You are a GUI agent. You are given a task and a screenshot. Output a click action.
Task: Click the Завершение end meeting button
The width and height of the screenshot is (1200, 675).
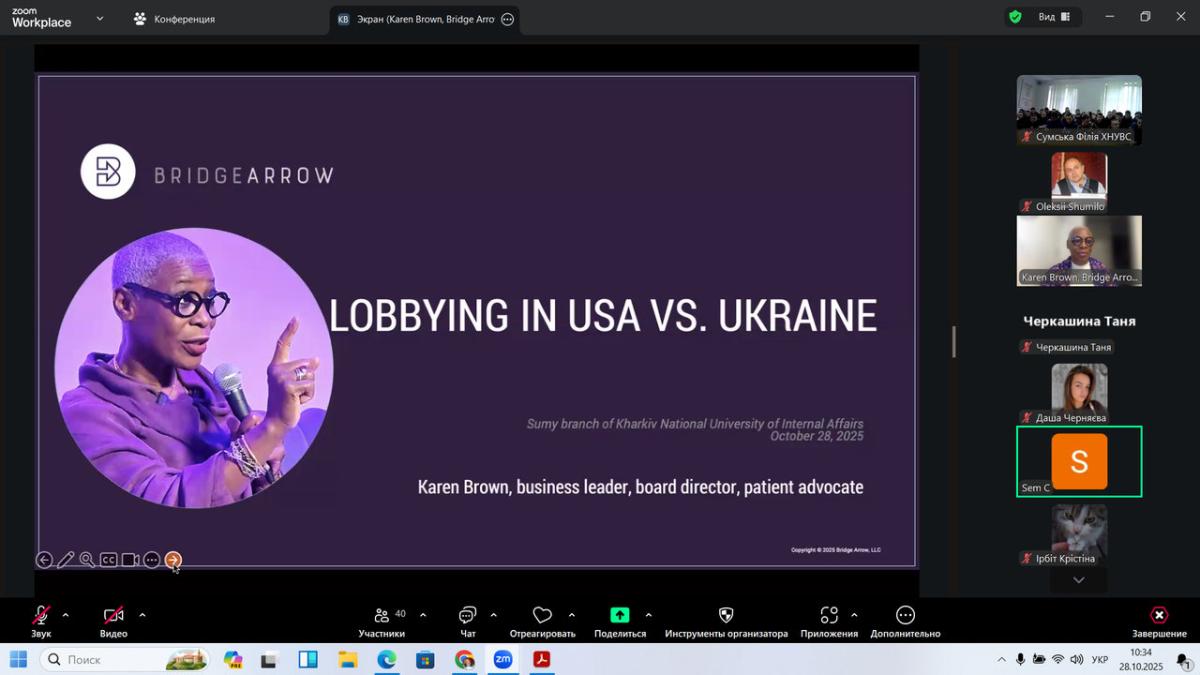[1159, 616]
